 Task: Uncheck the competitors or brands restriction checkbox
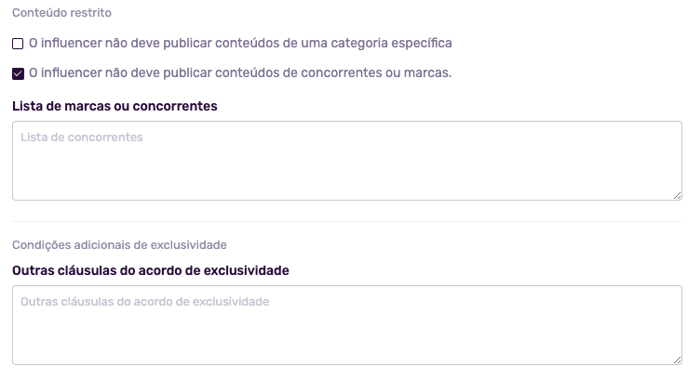pos(18,73)
